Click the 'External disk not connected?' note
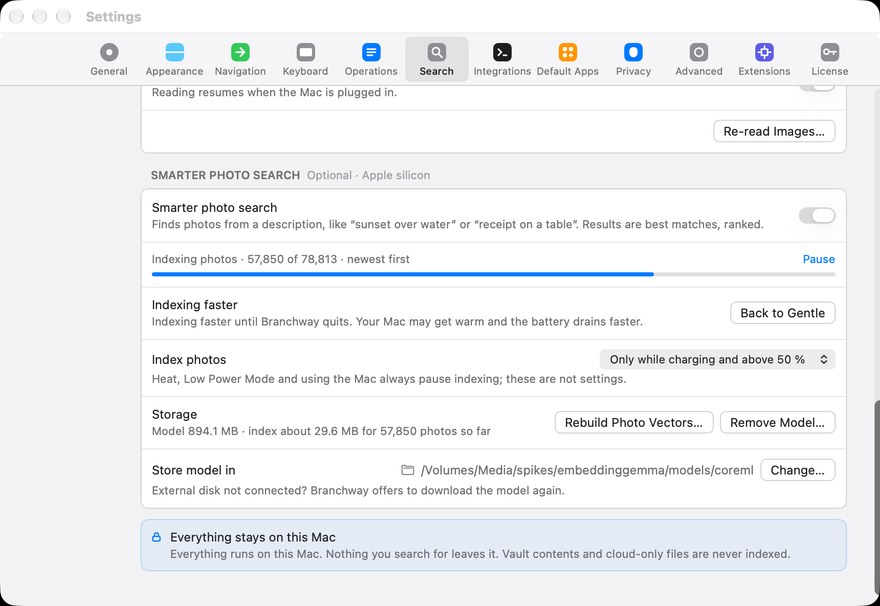 [358, 490]
